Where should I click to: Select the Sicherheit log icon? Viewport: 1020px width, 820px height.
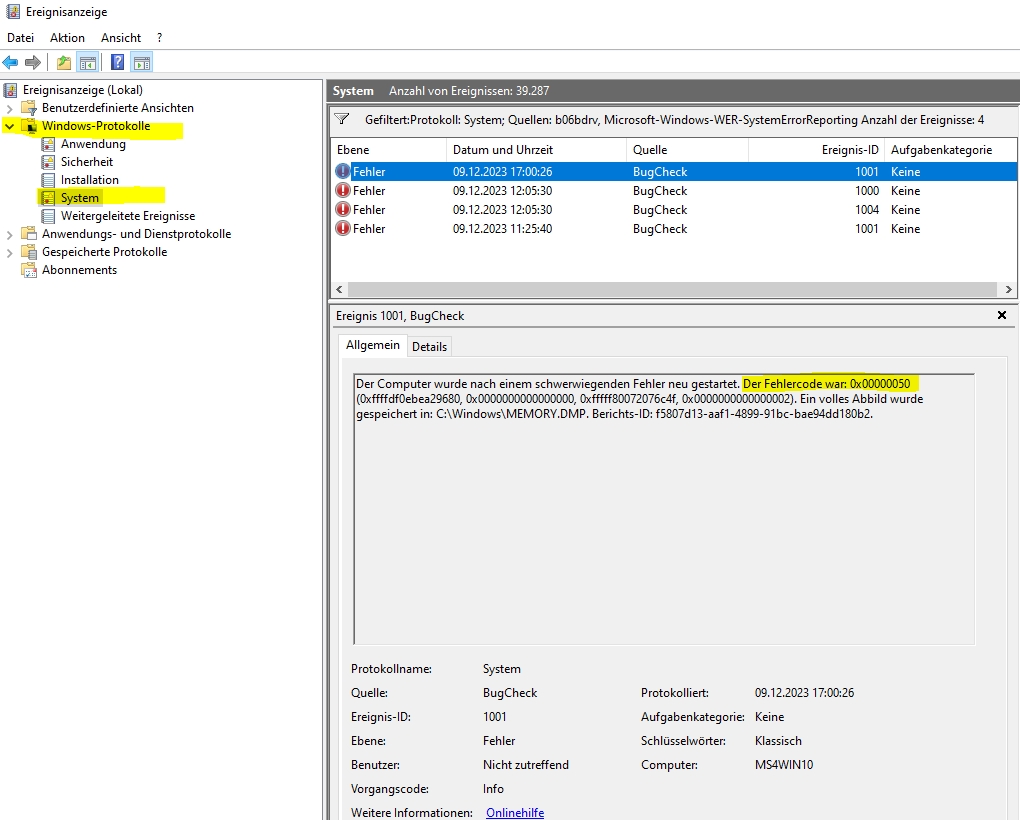pos(46,161)
